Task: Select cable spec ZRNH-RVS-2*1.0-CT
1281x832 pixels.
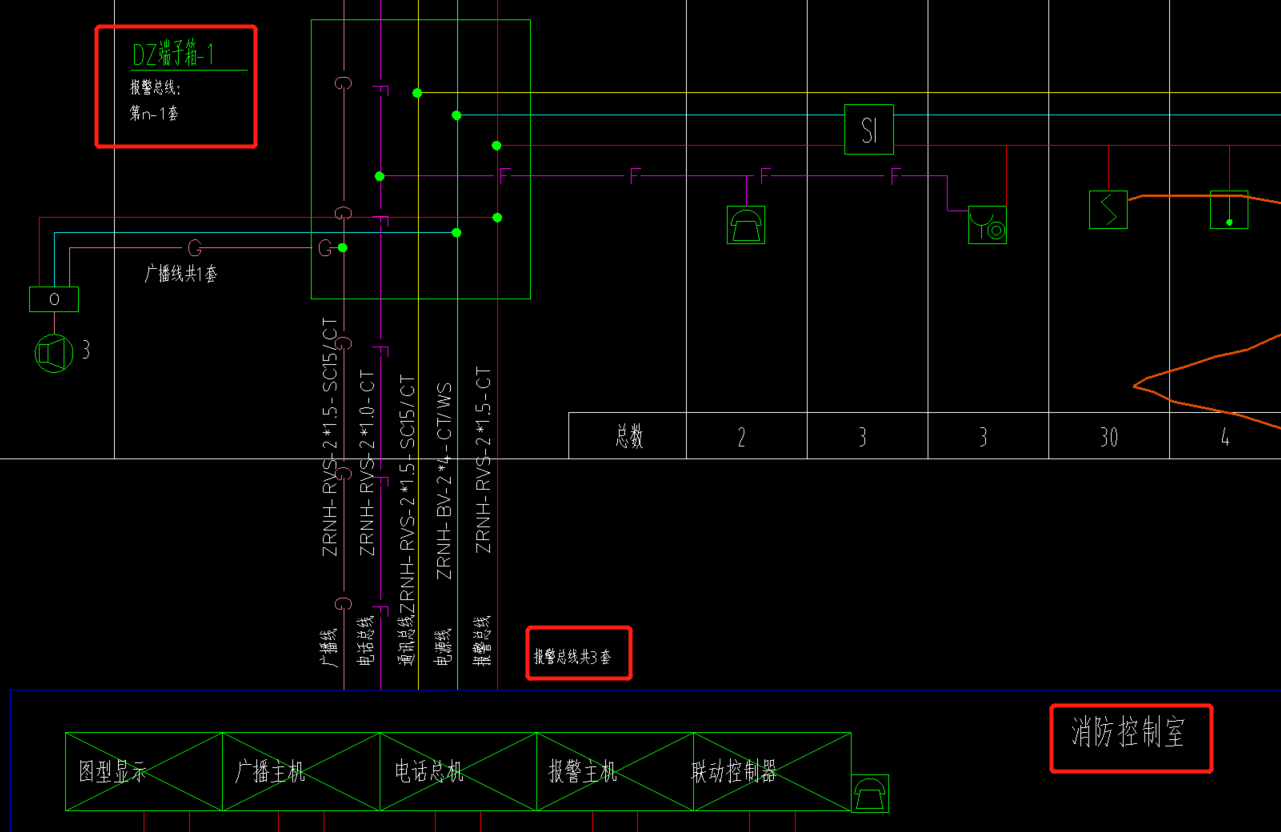Action: (x=368, y=463)
